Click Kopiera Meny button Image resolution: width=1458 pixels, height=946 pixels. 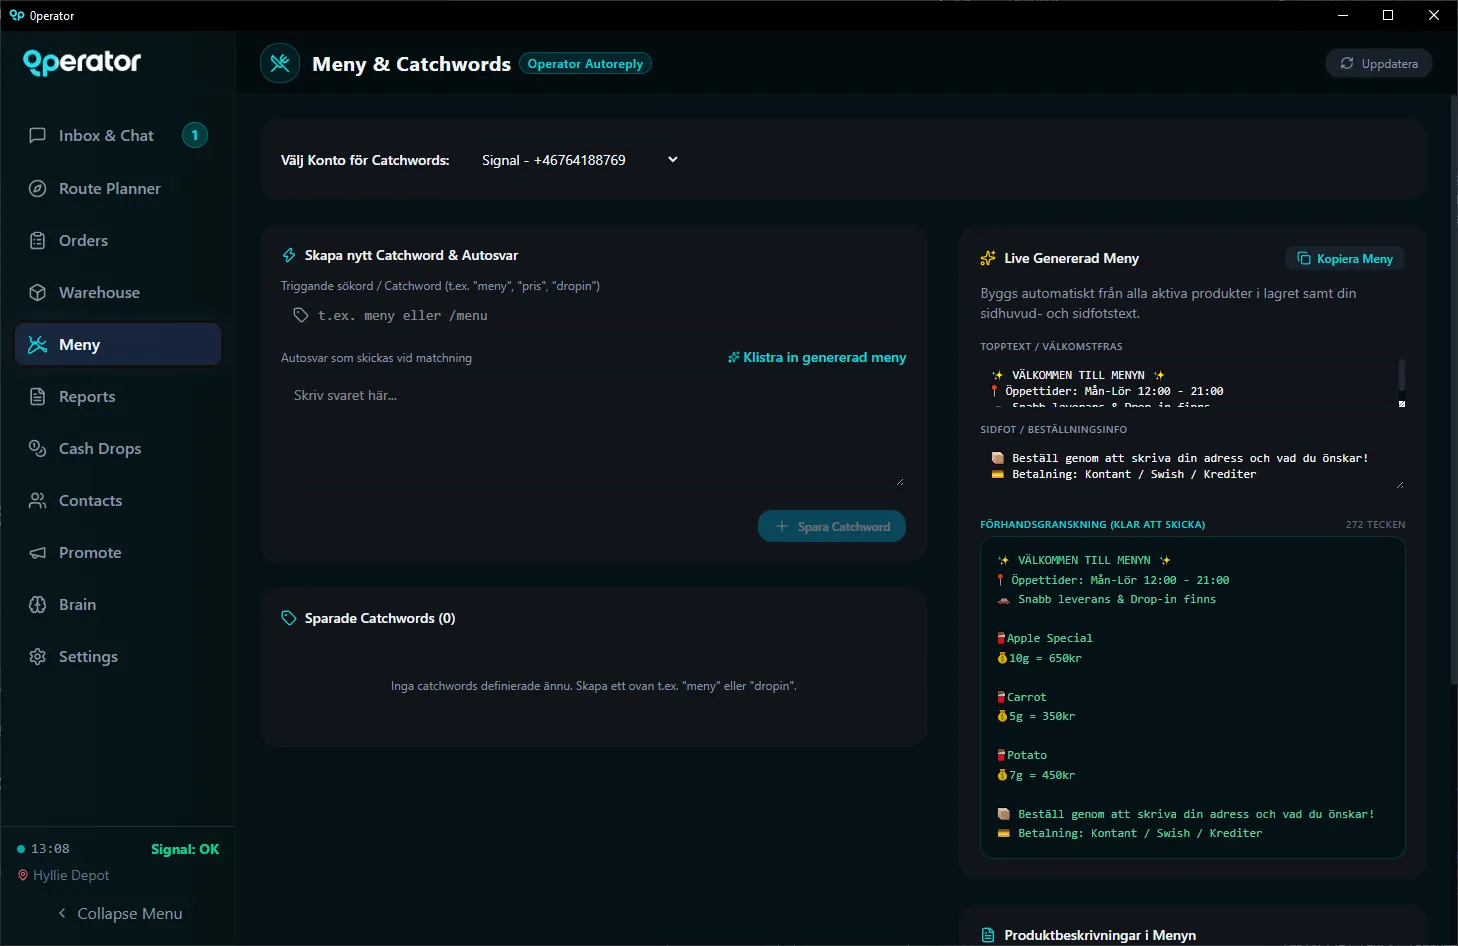pyautogui.click(x=1345, y=259)
